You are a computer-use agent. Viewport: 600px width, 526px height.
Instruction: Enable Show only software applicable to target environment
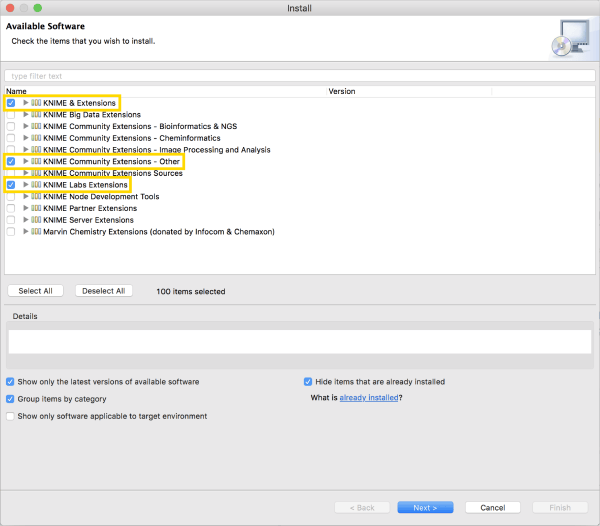click(10, 416)
